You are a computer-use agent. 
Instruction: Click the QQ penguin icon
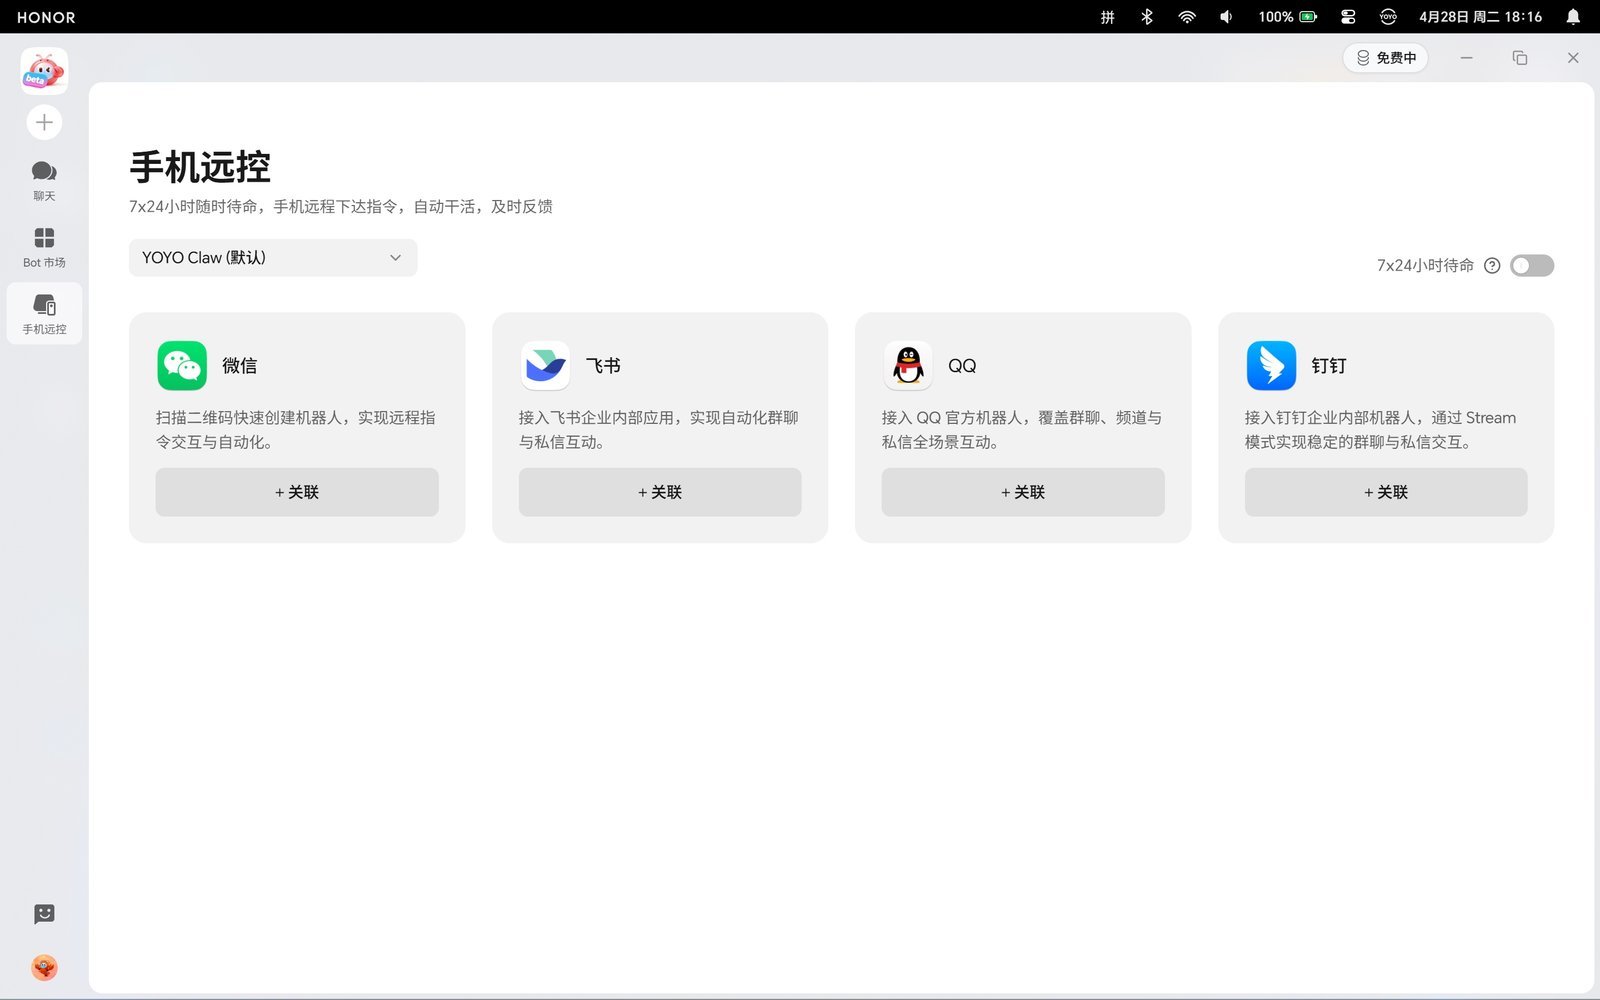[908, 366]
